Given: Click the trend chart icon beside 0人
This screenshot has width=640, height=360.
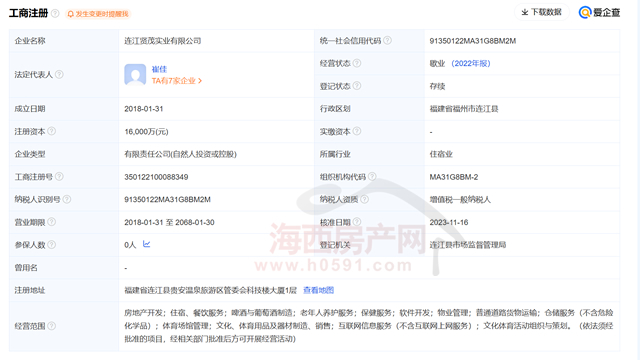Looking at the screenshot, I should (147, 244).
